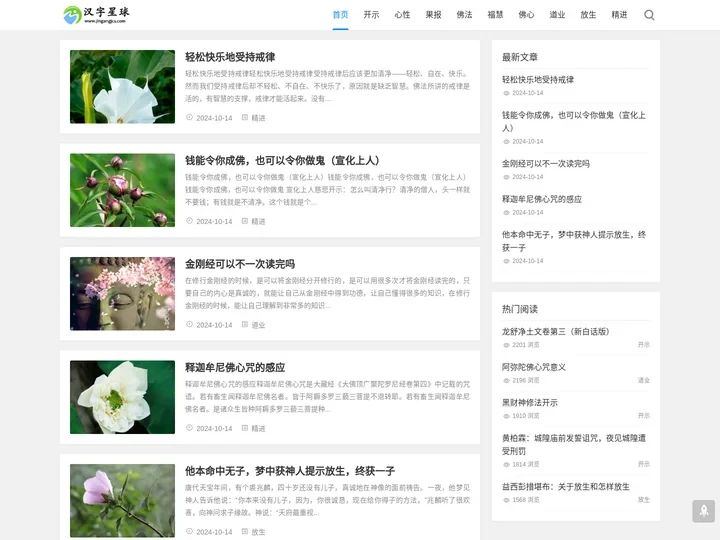Open main-list article 释迦牟尼佛心咒的感应
Screen dimensions: 720x540
[x=235, y=367]
